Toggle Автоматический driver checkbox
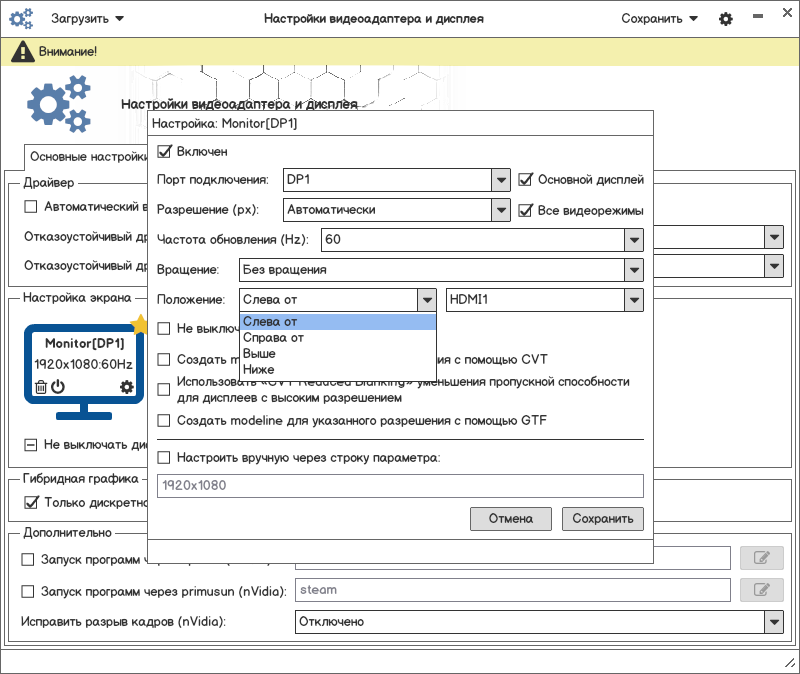Screen dimensions: 800x674 (x=31, y=207)
